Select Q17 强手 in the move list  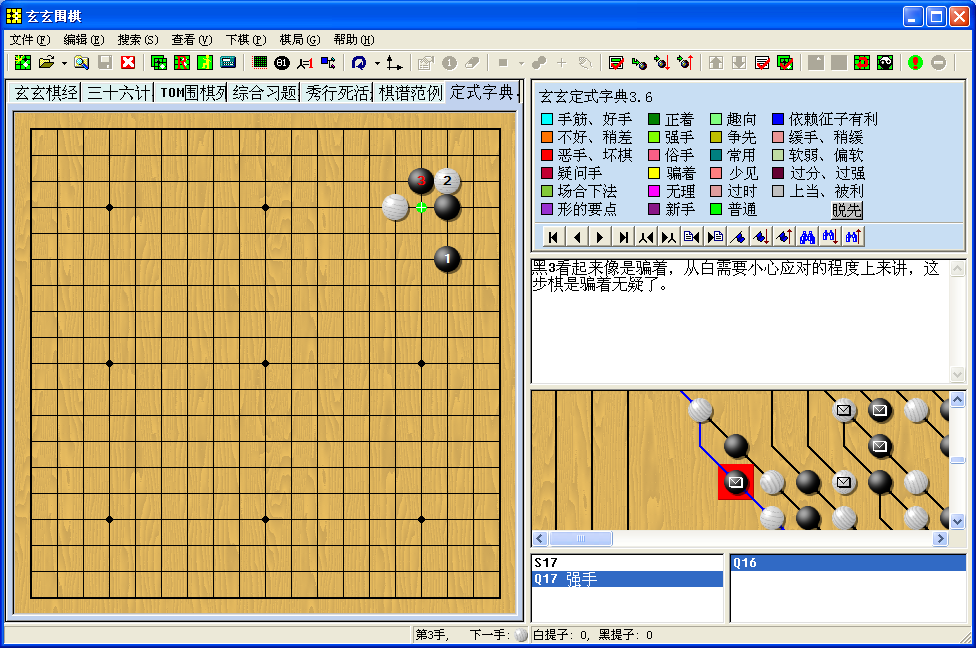627,579
